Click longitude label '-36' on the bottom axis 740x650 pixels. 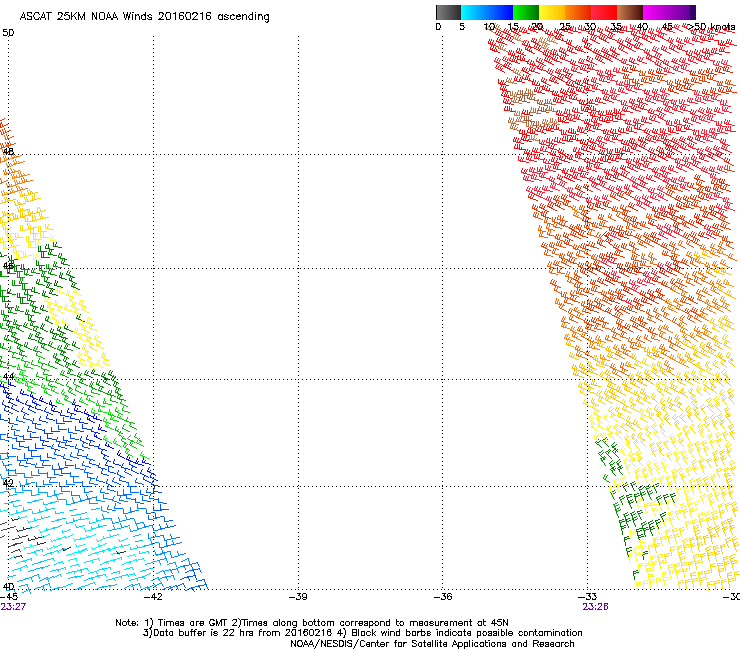pos(443,597)
